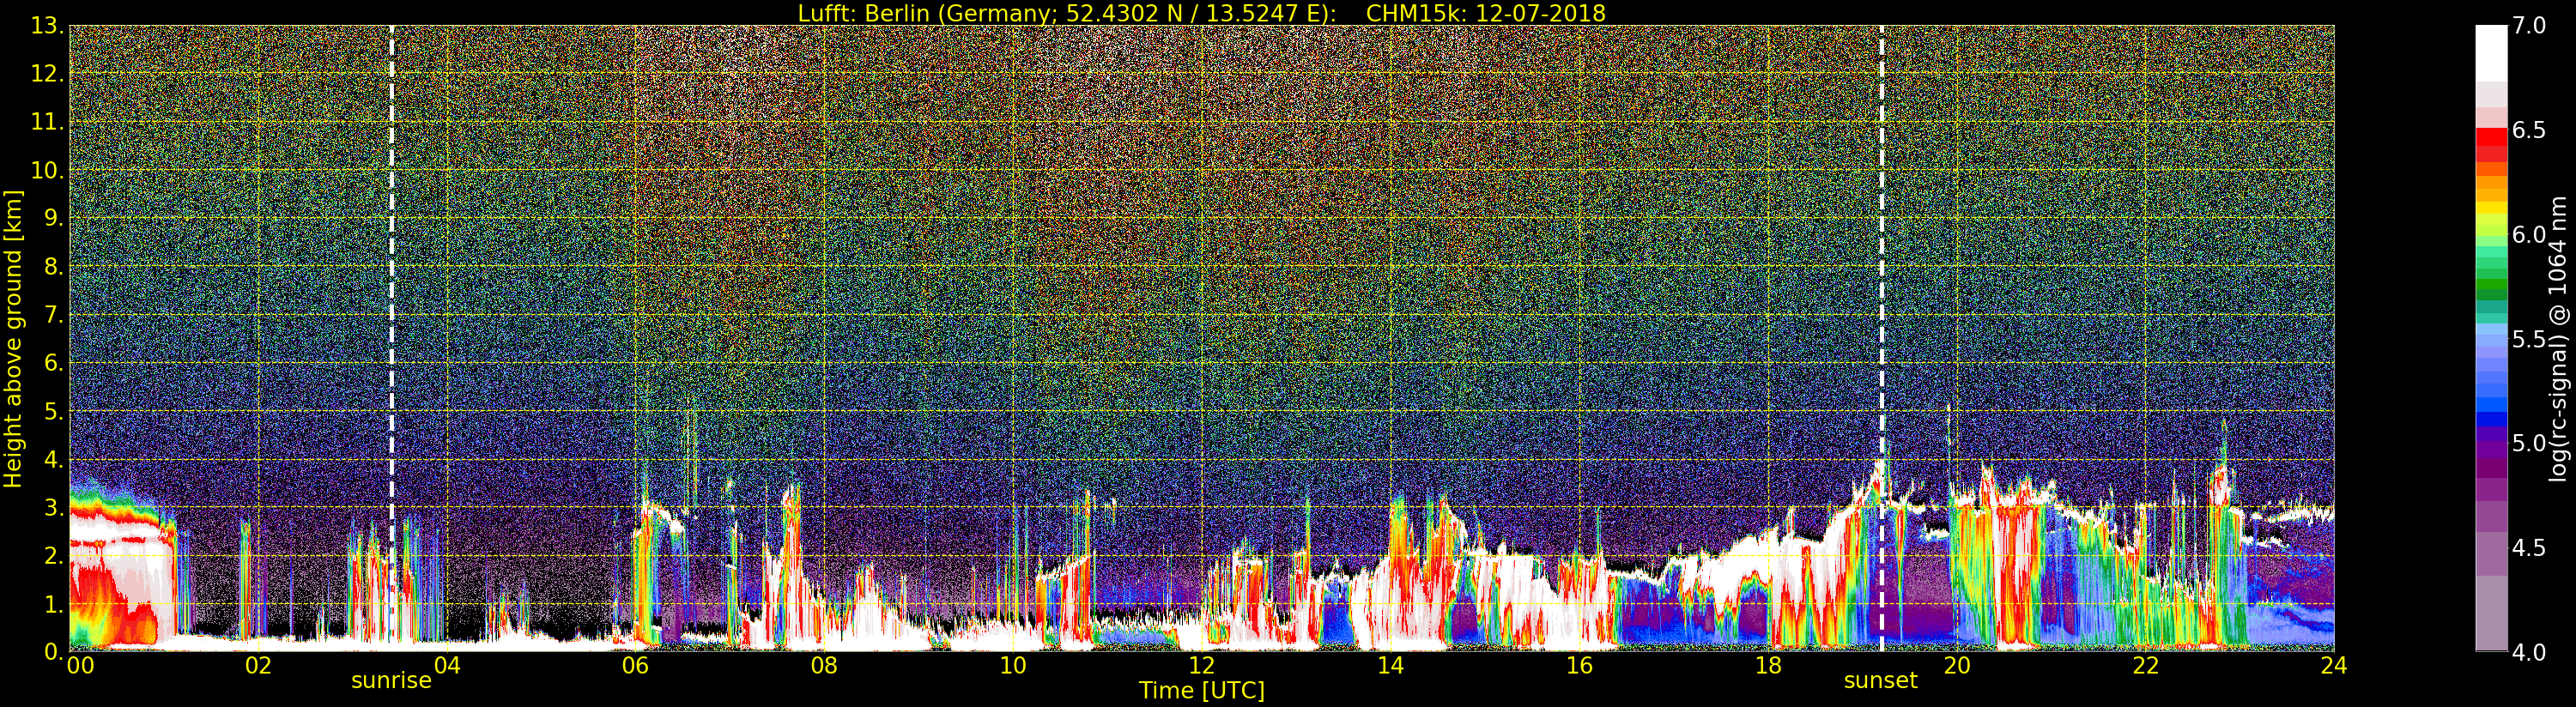Viewport: 2576px width, 707px height.
Task: Click the 'log(rc-signal) @ 1064 nm' colorbar label
Action: click(x=2557, y=339)
